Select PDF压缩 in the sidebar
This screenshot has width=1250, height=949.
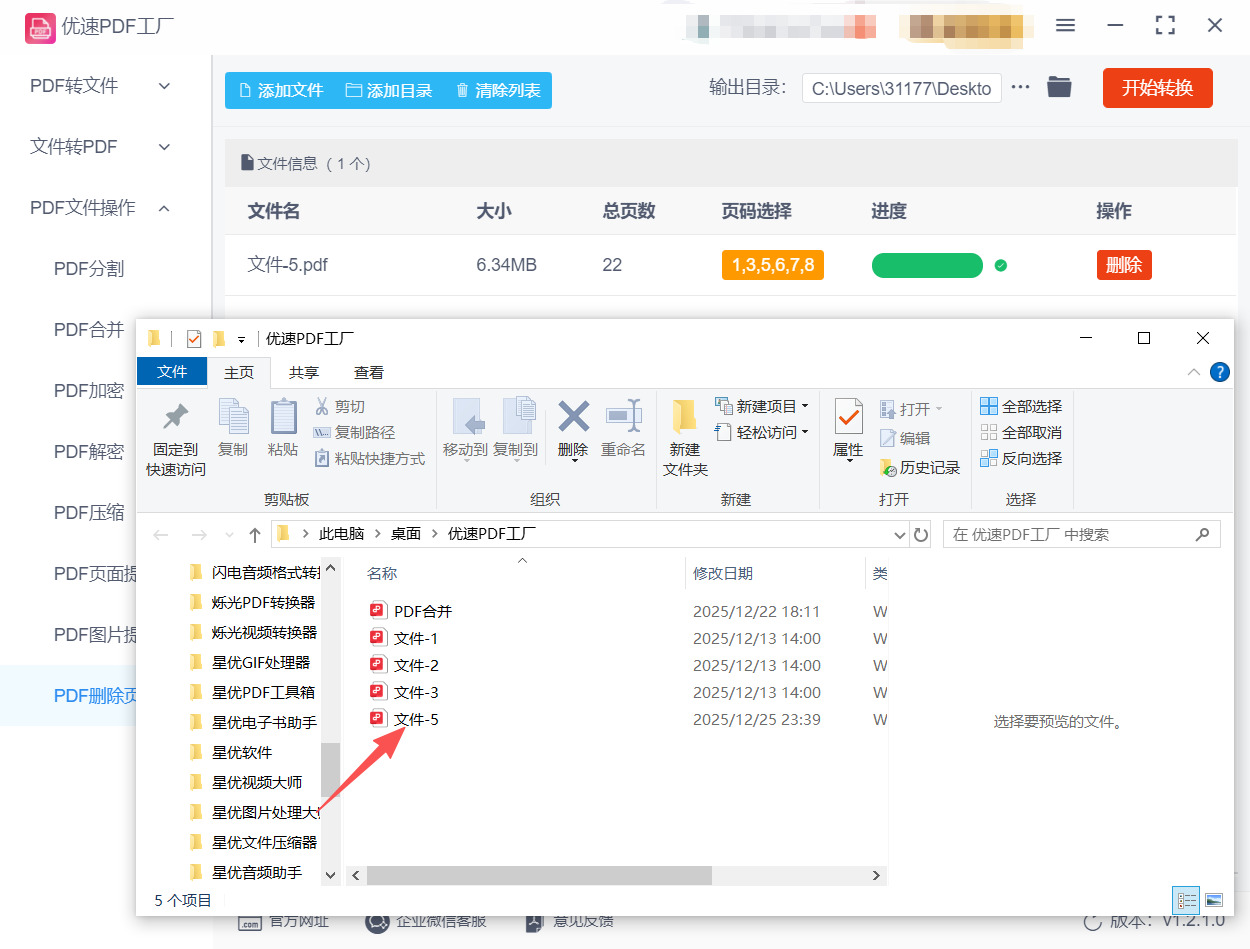coord(89,513)
